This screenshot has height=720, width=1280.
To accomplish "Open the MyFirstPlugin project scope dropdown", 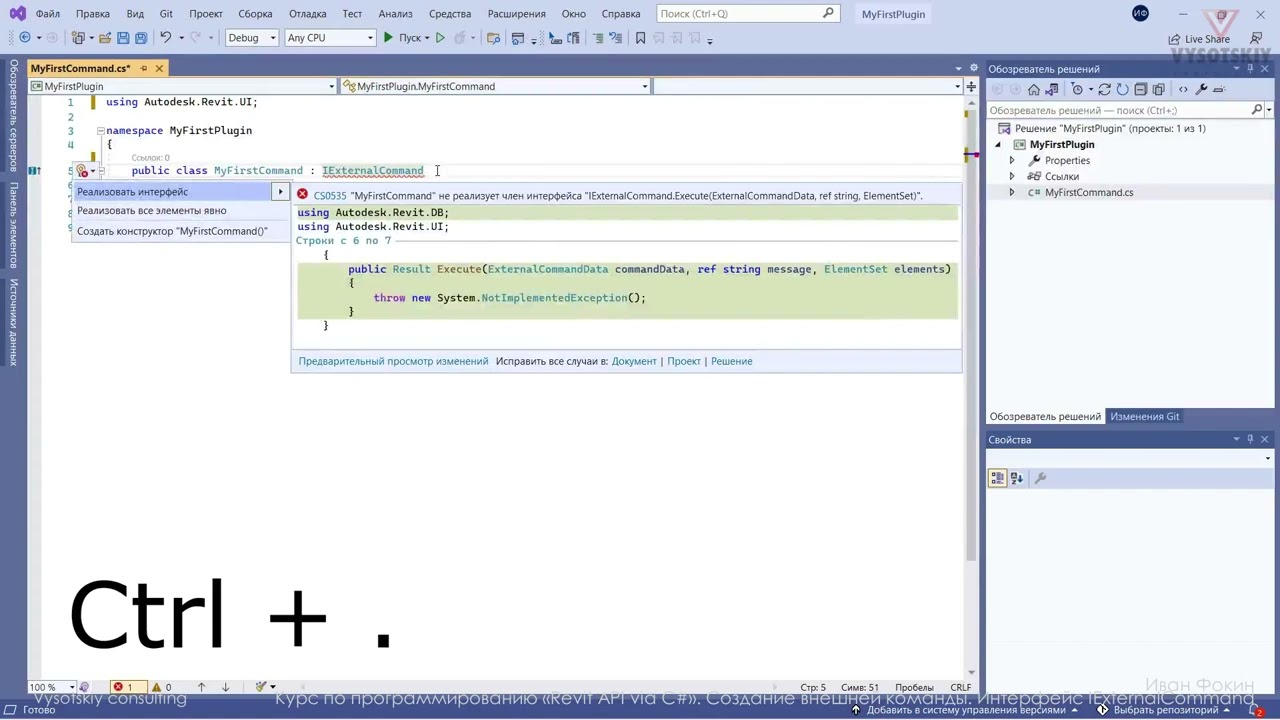I will point(182,86).
